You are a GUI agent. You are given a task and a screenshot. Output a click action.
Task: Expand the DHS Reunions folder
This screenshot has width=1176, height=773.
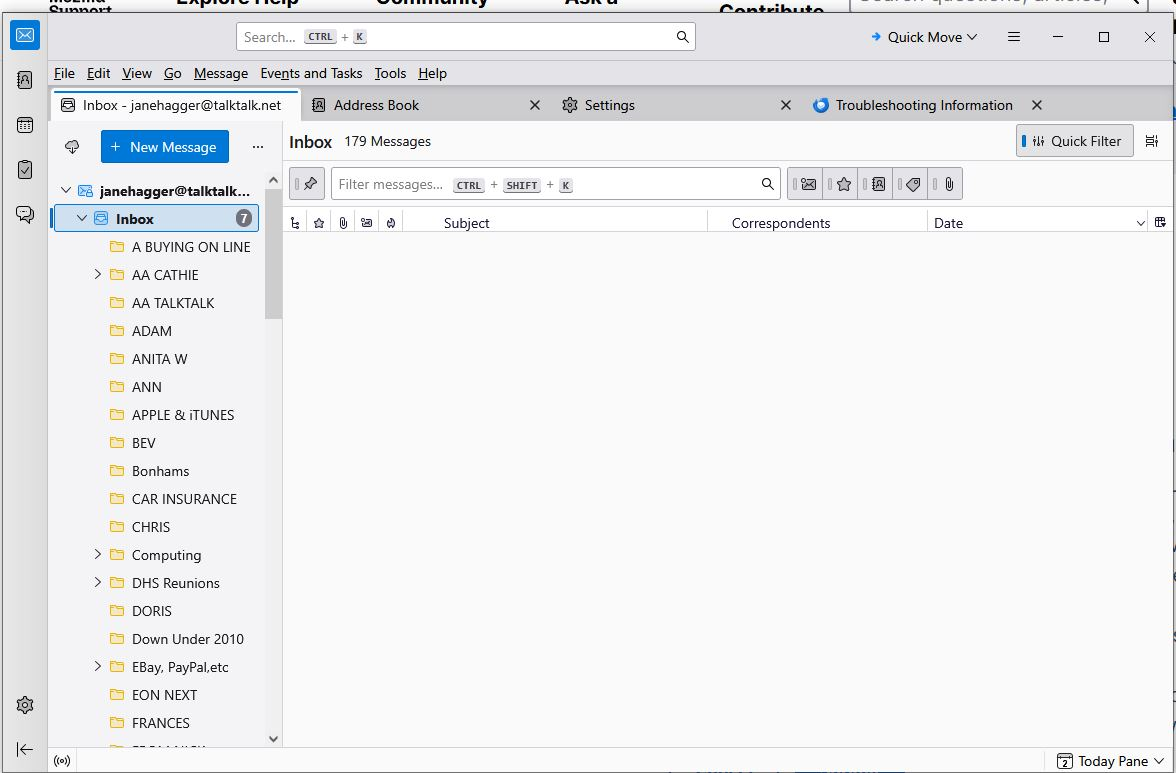(98, 582)
